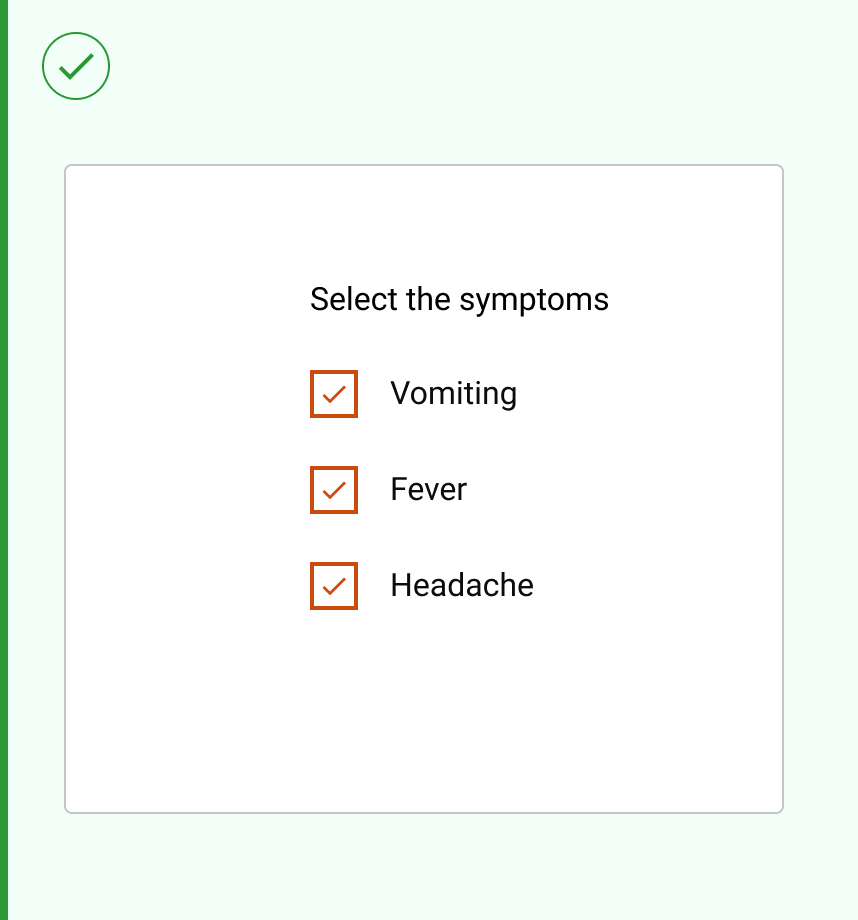The image size is (858, 920).
Task: Click the green vertical stripe on left edge
Action: [x=4, y=460]
